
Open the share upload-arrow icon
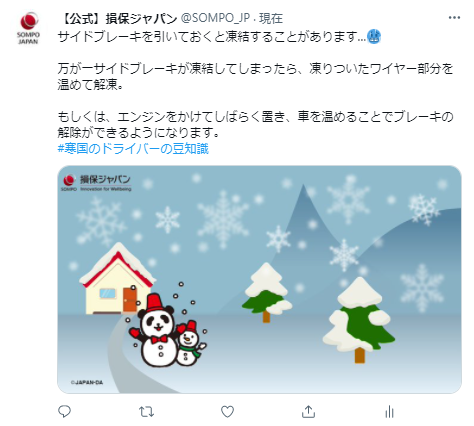[308, 412]
